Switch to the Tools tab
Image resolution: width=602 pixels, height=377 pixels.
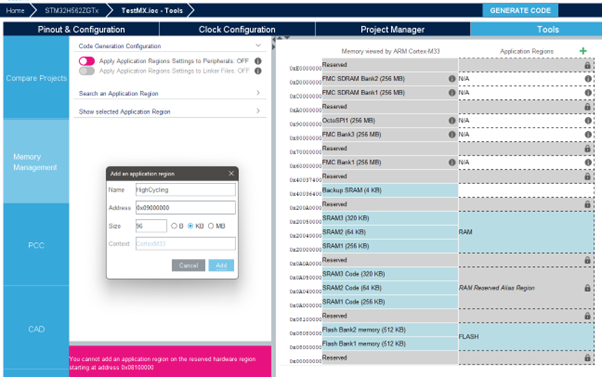[536, 30]
